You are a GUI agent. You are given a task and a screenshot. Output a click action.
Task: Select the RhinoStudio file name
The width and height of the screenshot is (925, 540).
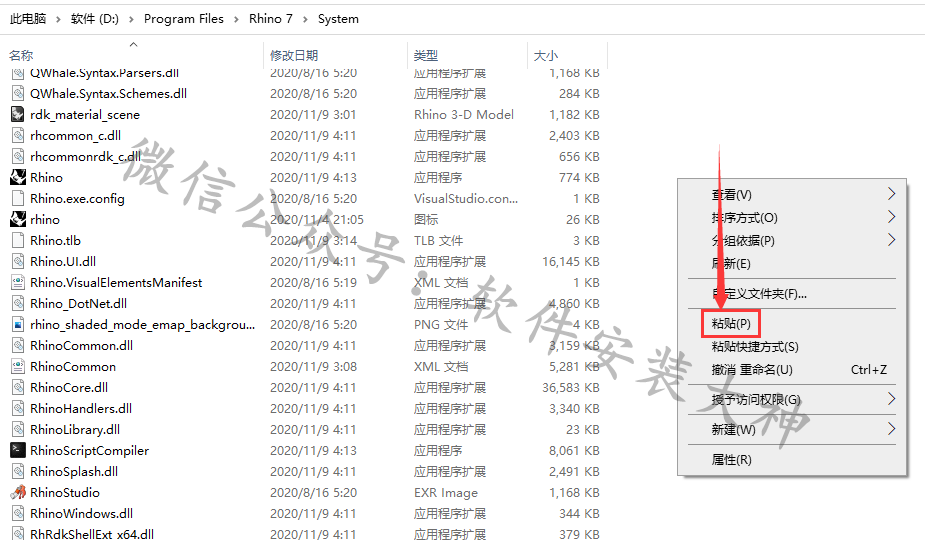pos(65,492)
